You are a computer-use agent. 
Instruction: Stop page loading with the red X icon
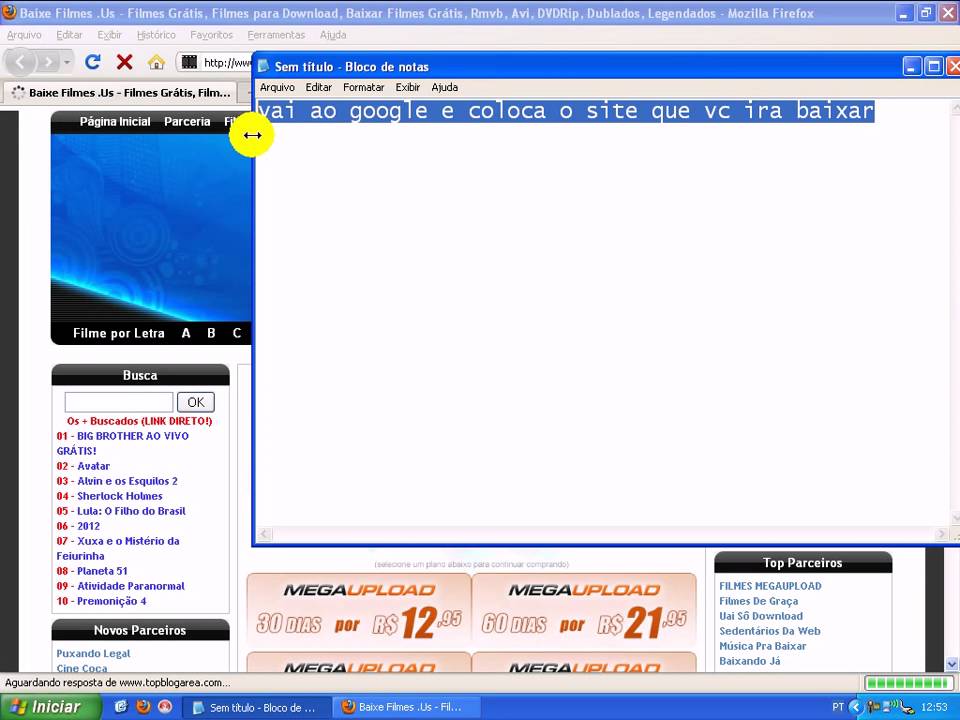pos(124,62)
